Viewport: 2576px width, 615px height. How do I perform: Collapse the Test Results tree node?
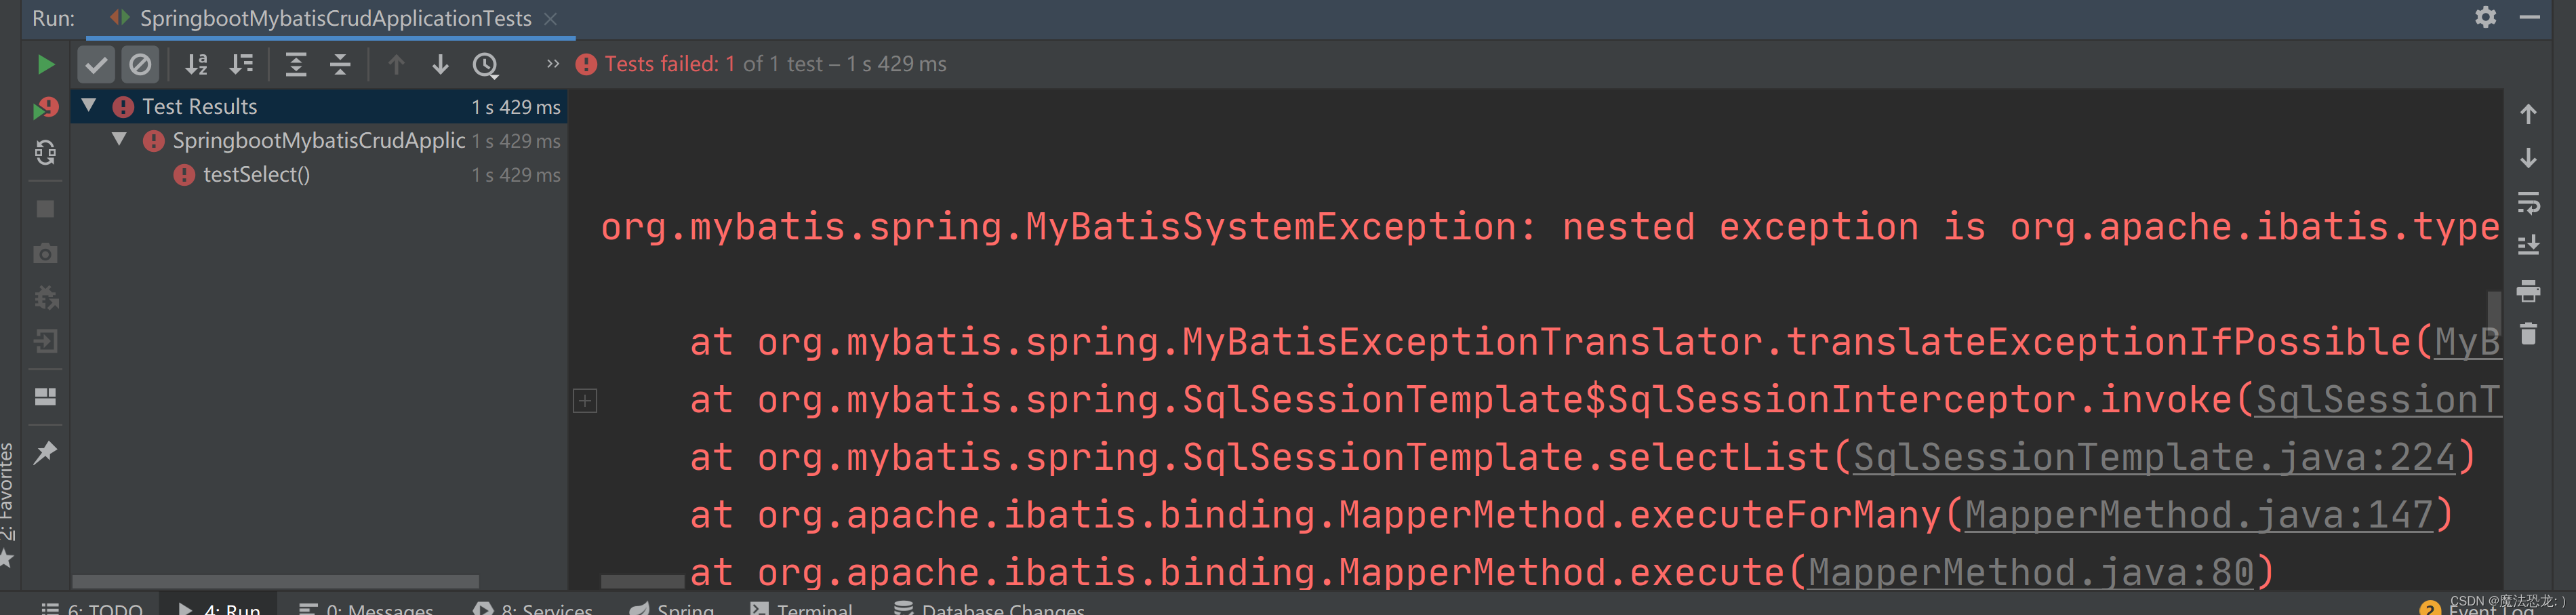(x=89, y=105)
